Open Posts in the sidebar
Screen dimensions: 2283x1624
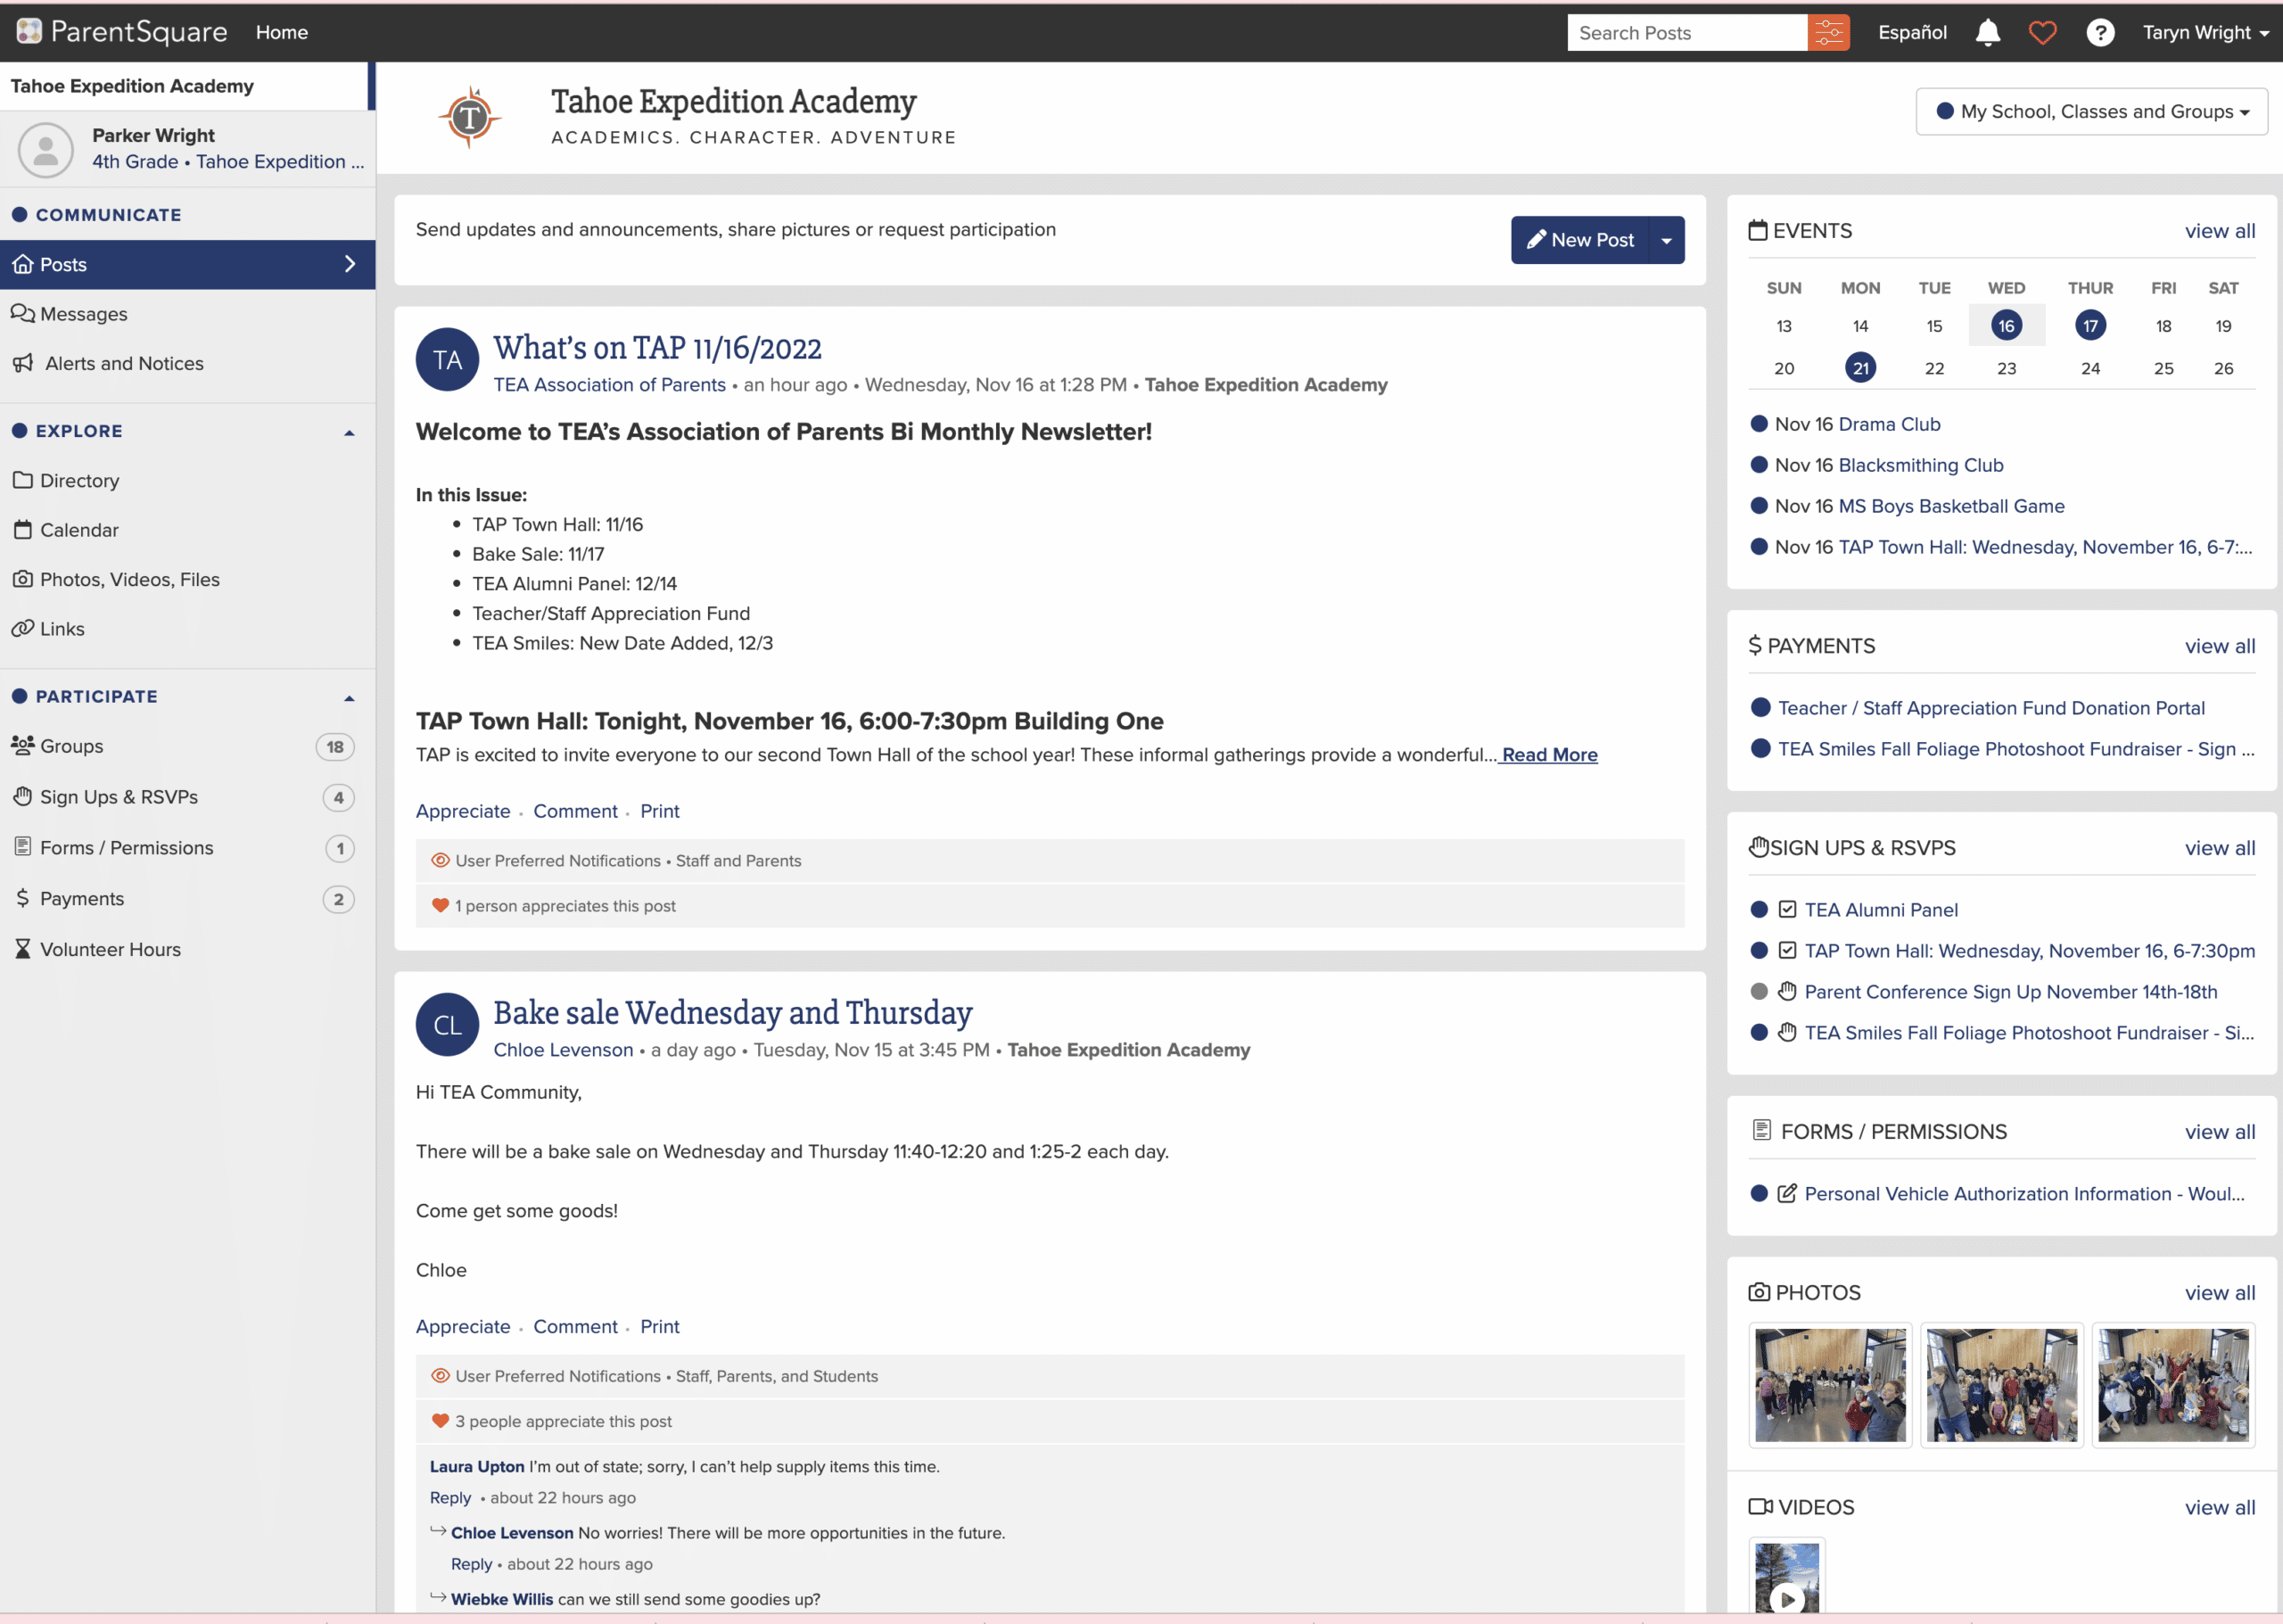coord(188,264)
